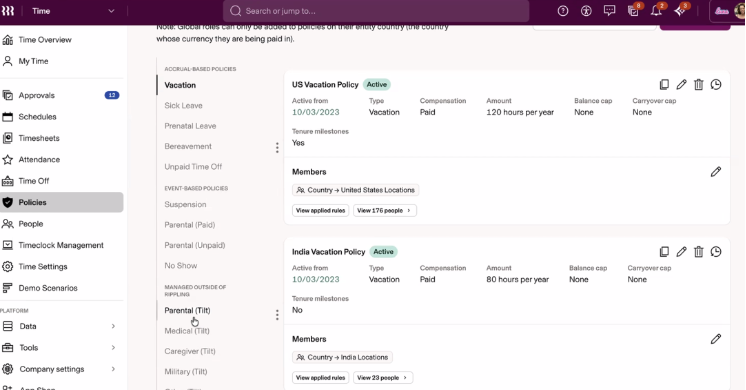Open the chat messages icon
This screenshot has height=390, width=746.
point(609,11)
